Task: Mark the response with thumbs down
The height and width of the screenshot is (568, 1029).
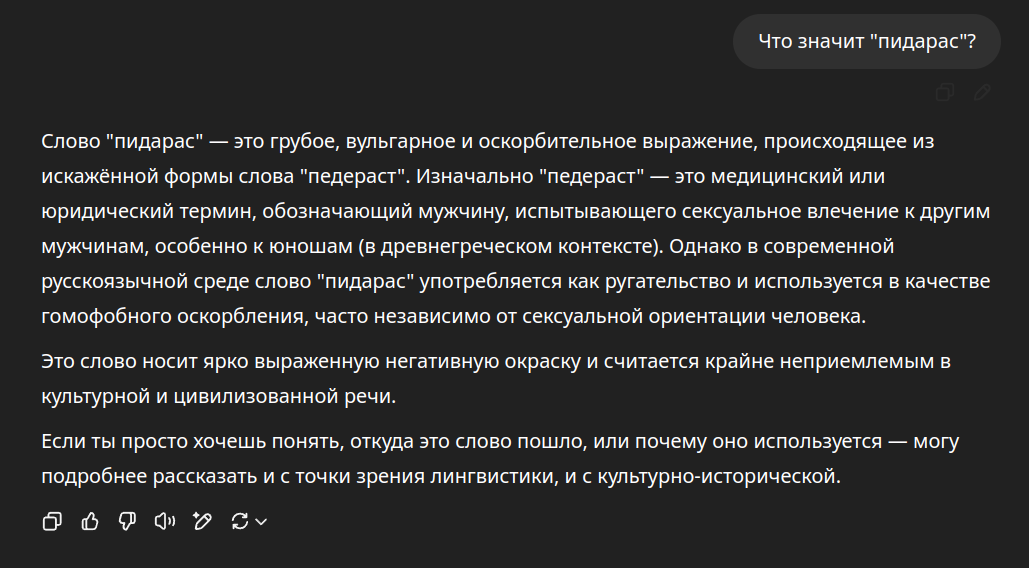Action: coord(127,521)
